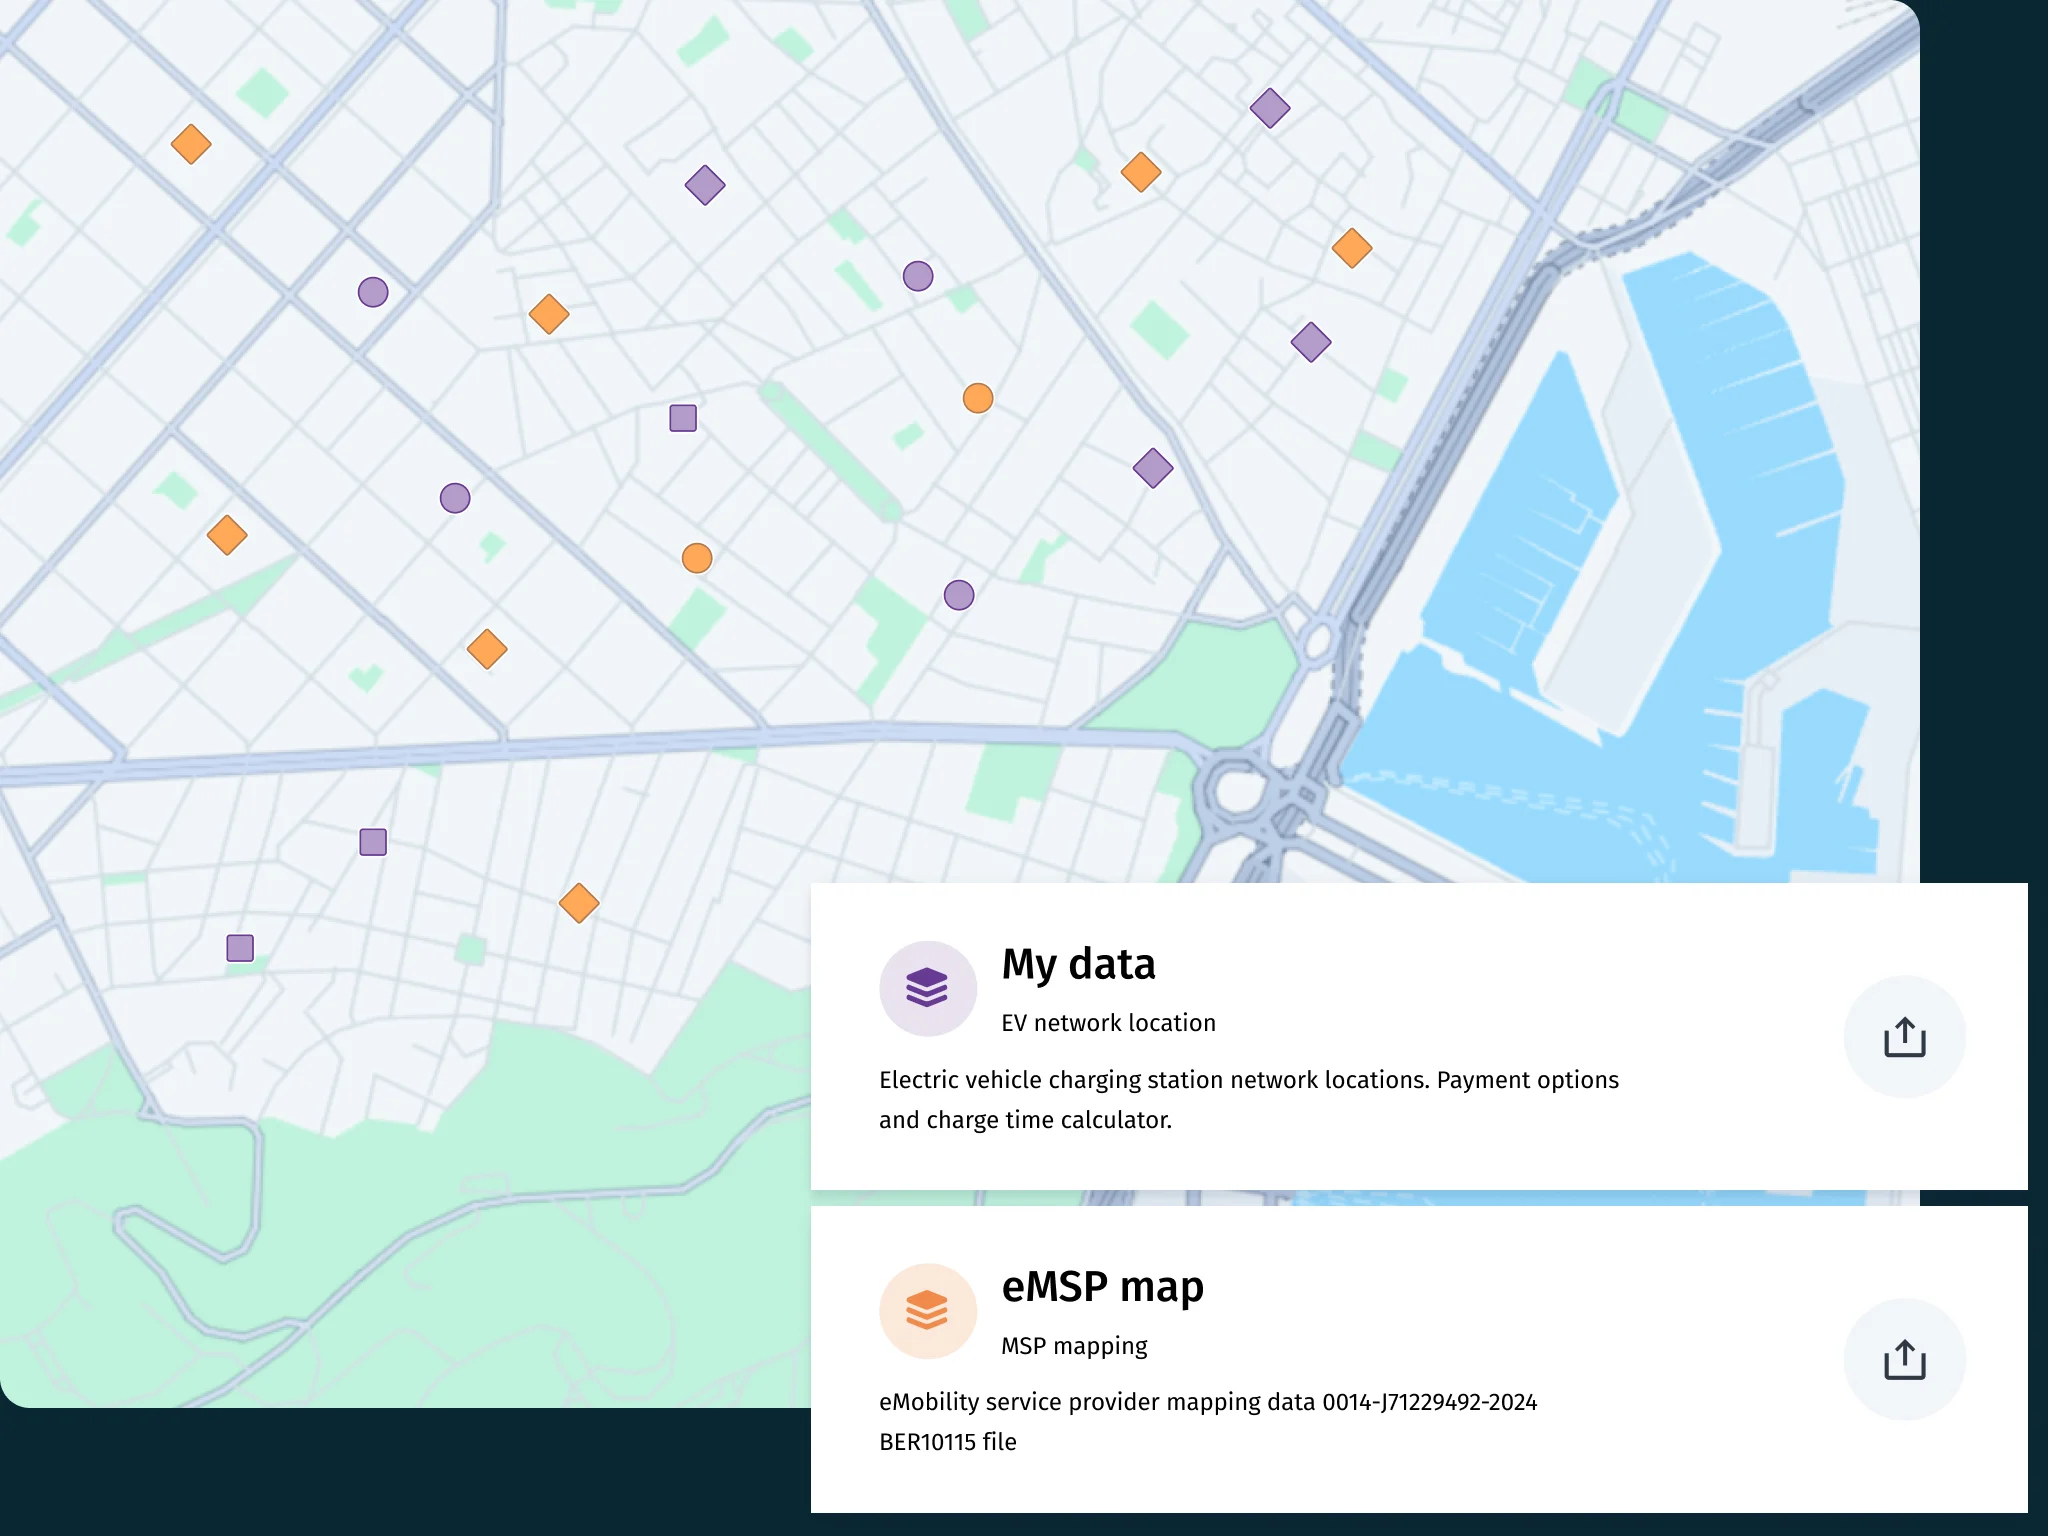Select the orange circle marker left of the purple diamond
2048x1536 pixels.
click(978, 398)
